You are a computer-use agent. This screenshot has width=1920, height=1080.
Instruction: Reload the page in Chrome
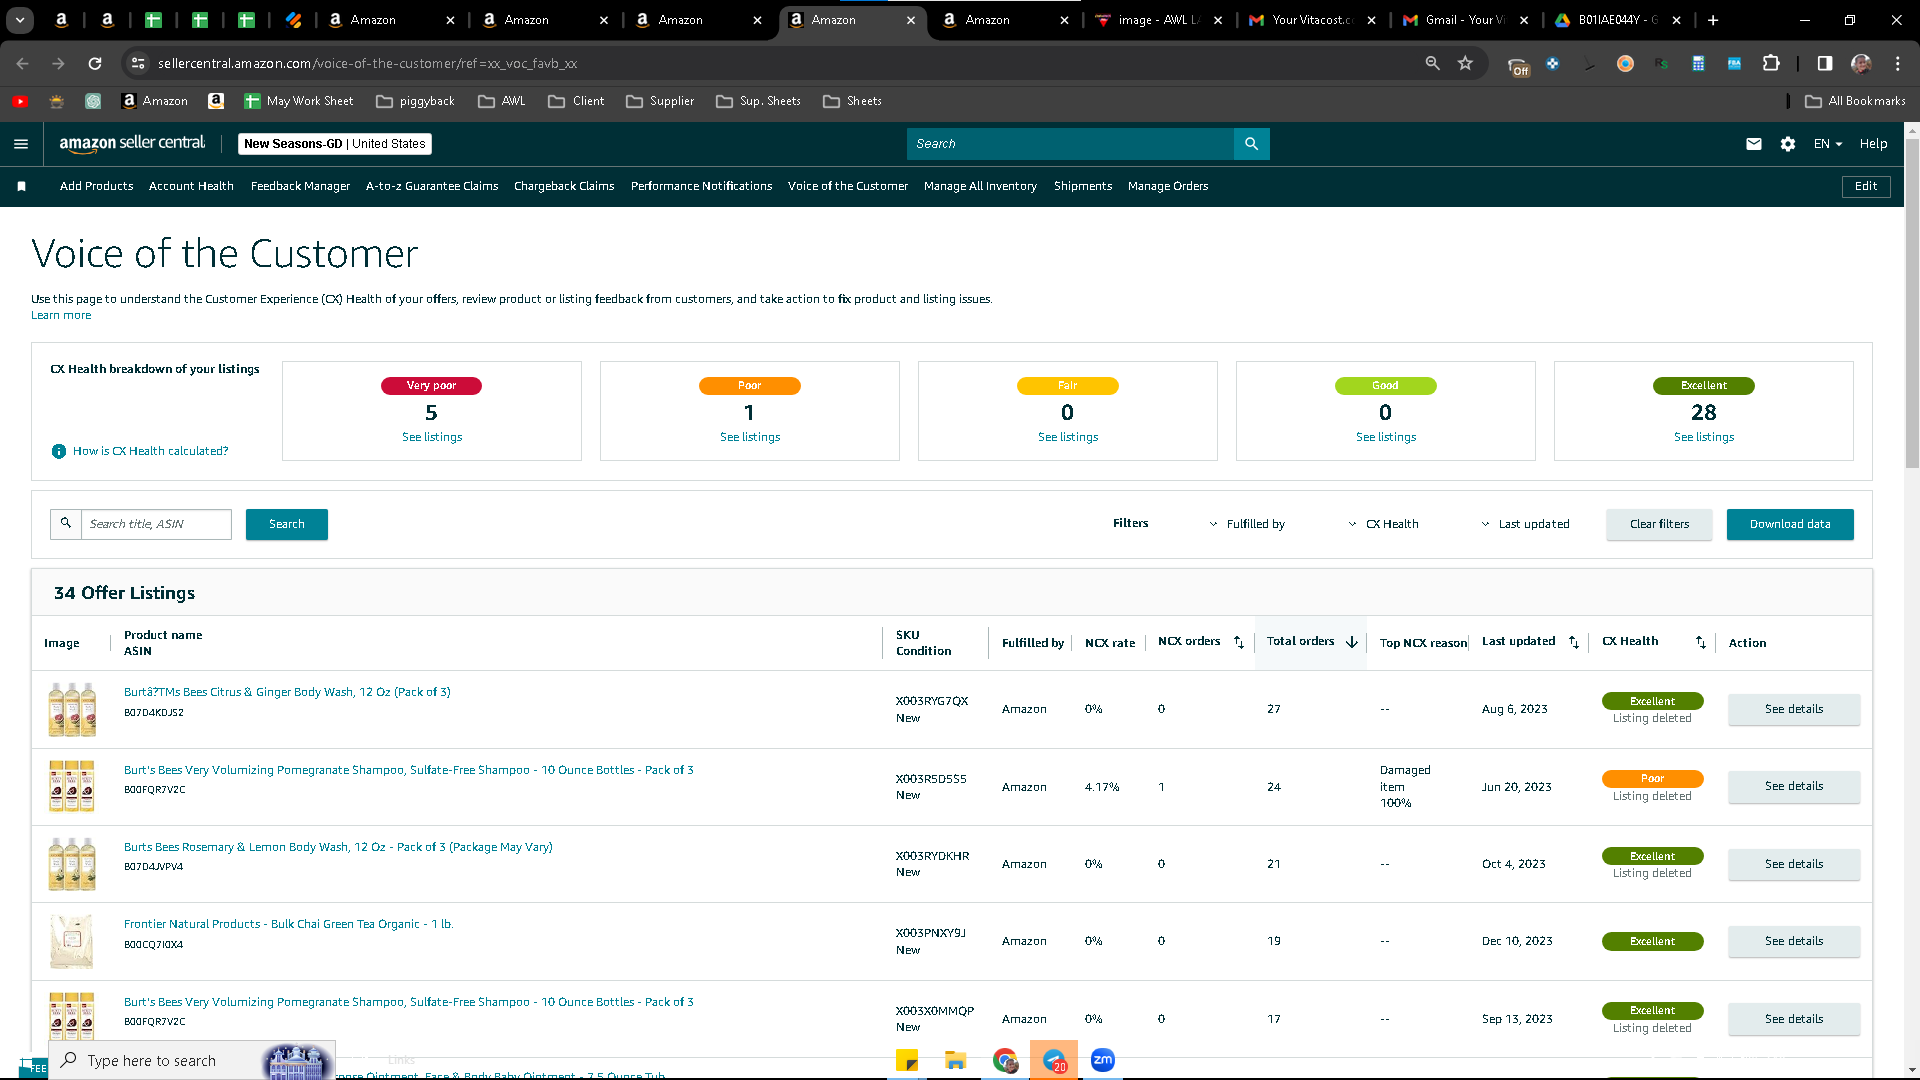coord(95,63)
